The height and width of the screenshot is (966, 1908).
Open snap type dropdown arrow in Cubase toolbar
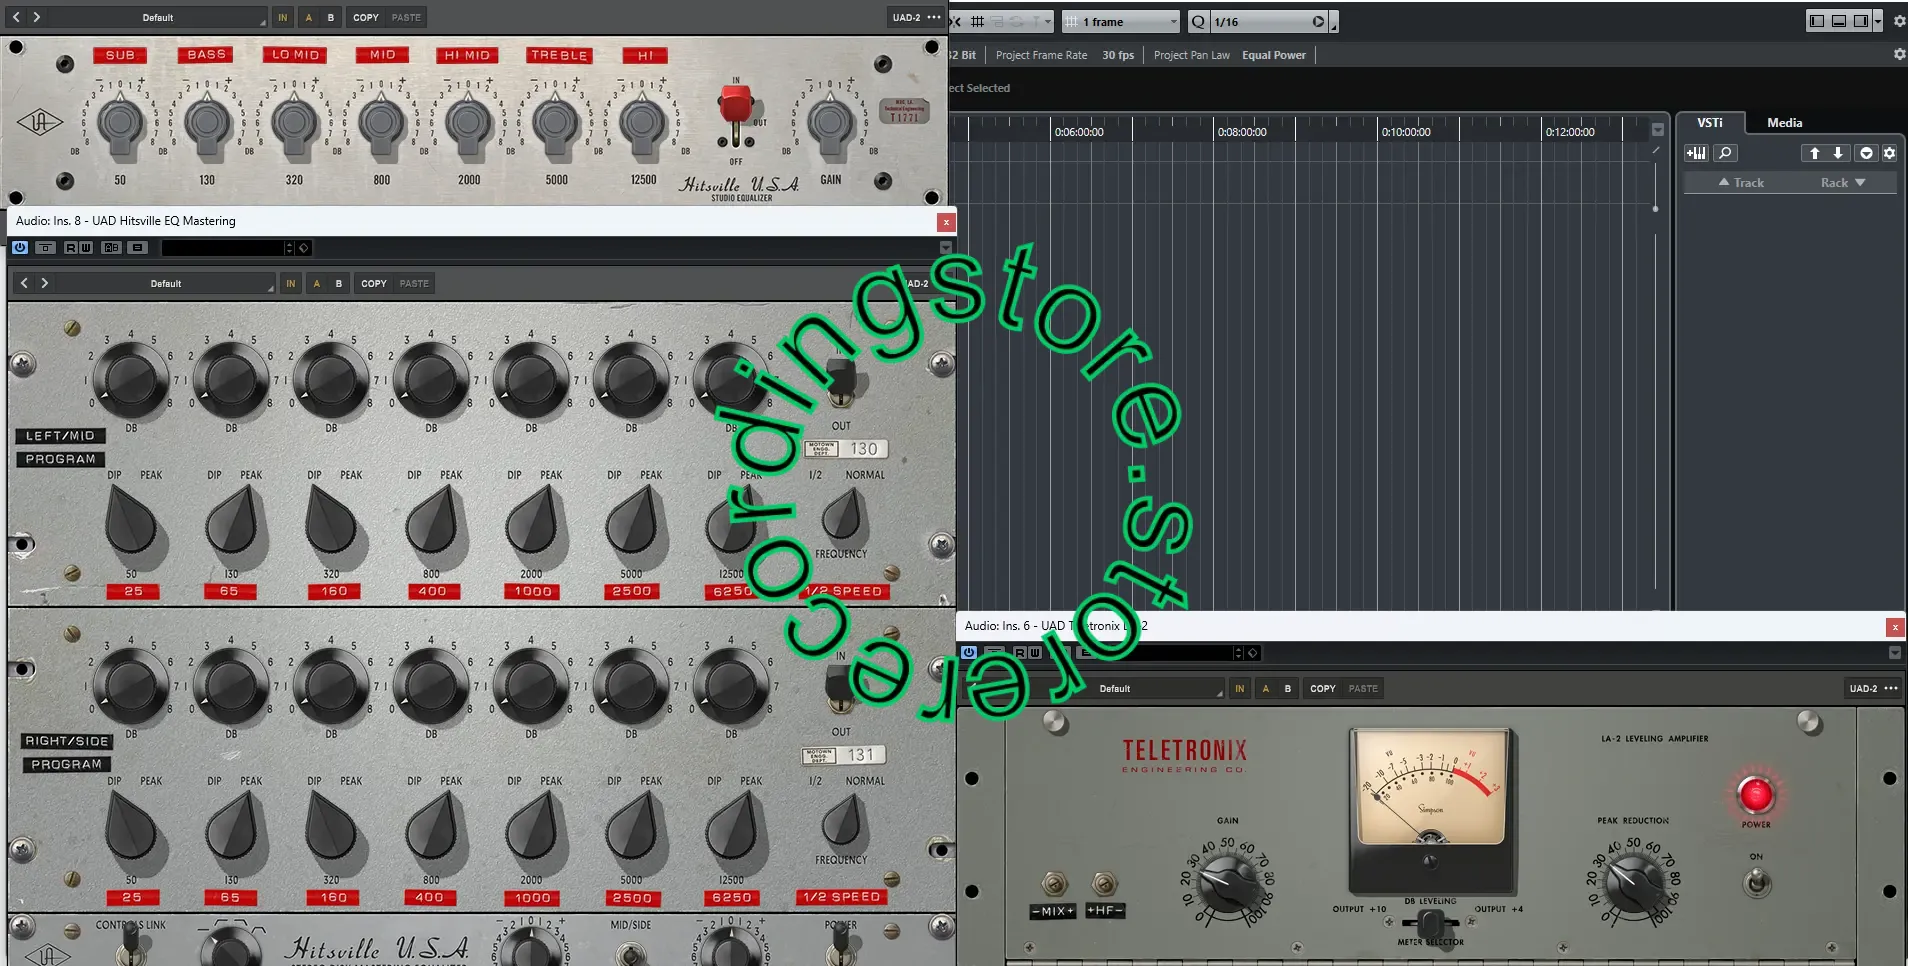(x=1047, y=21)
